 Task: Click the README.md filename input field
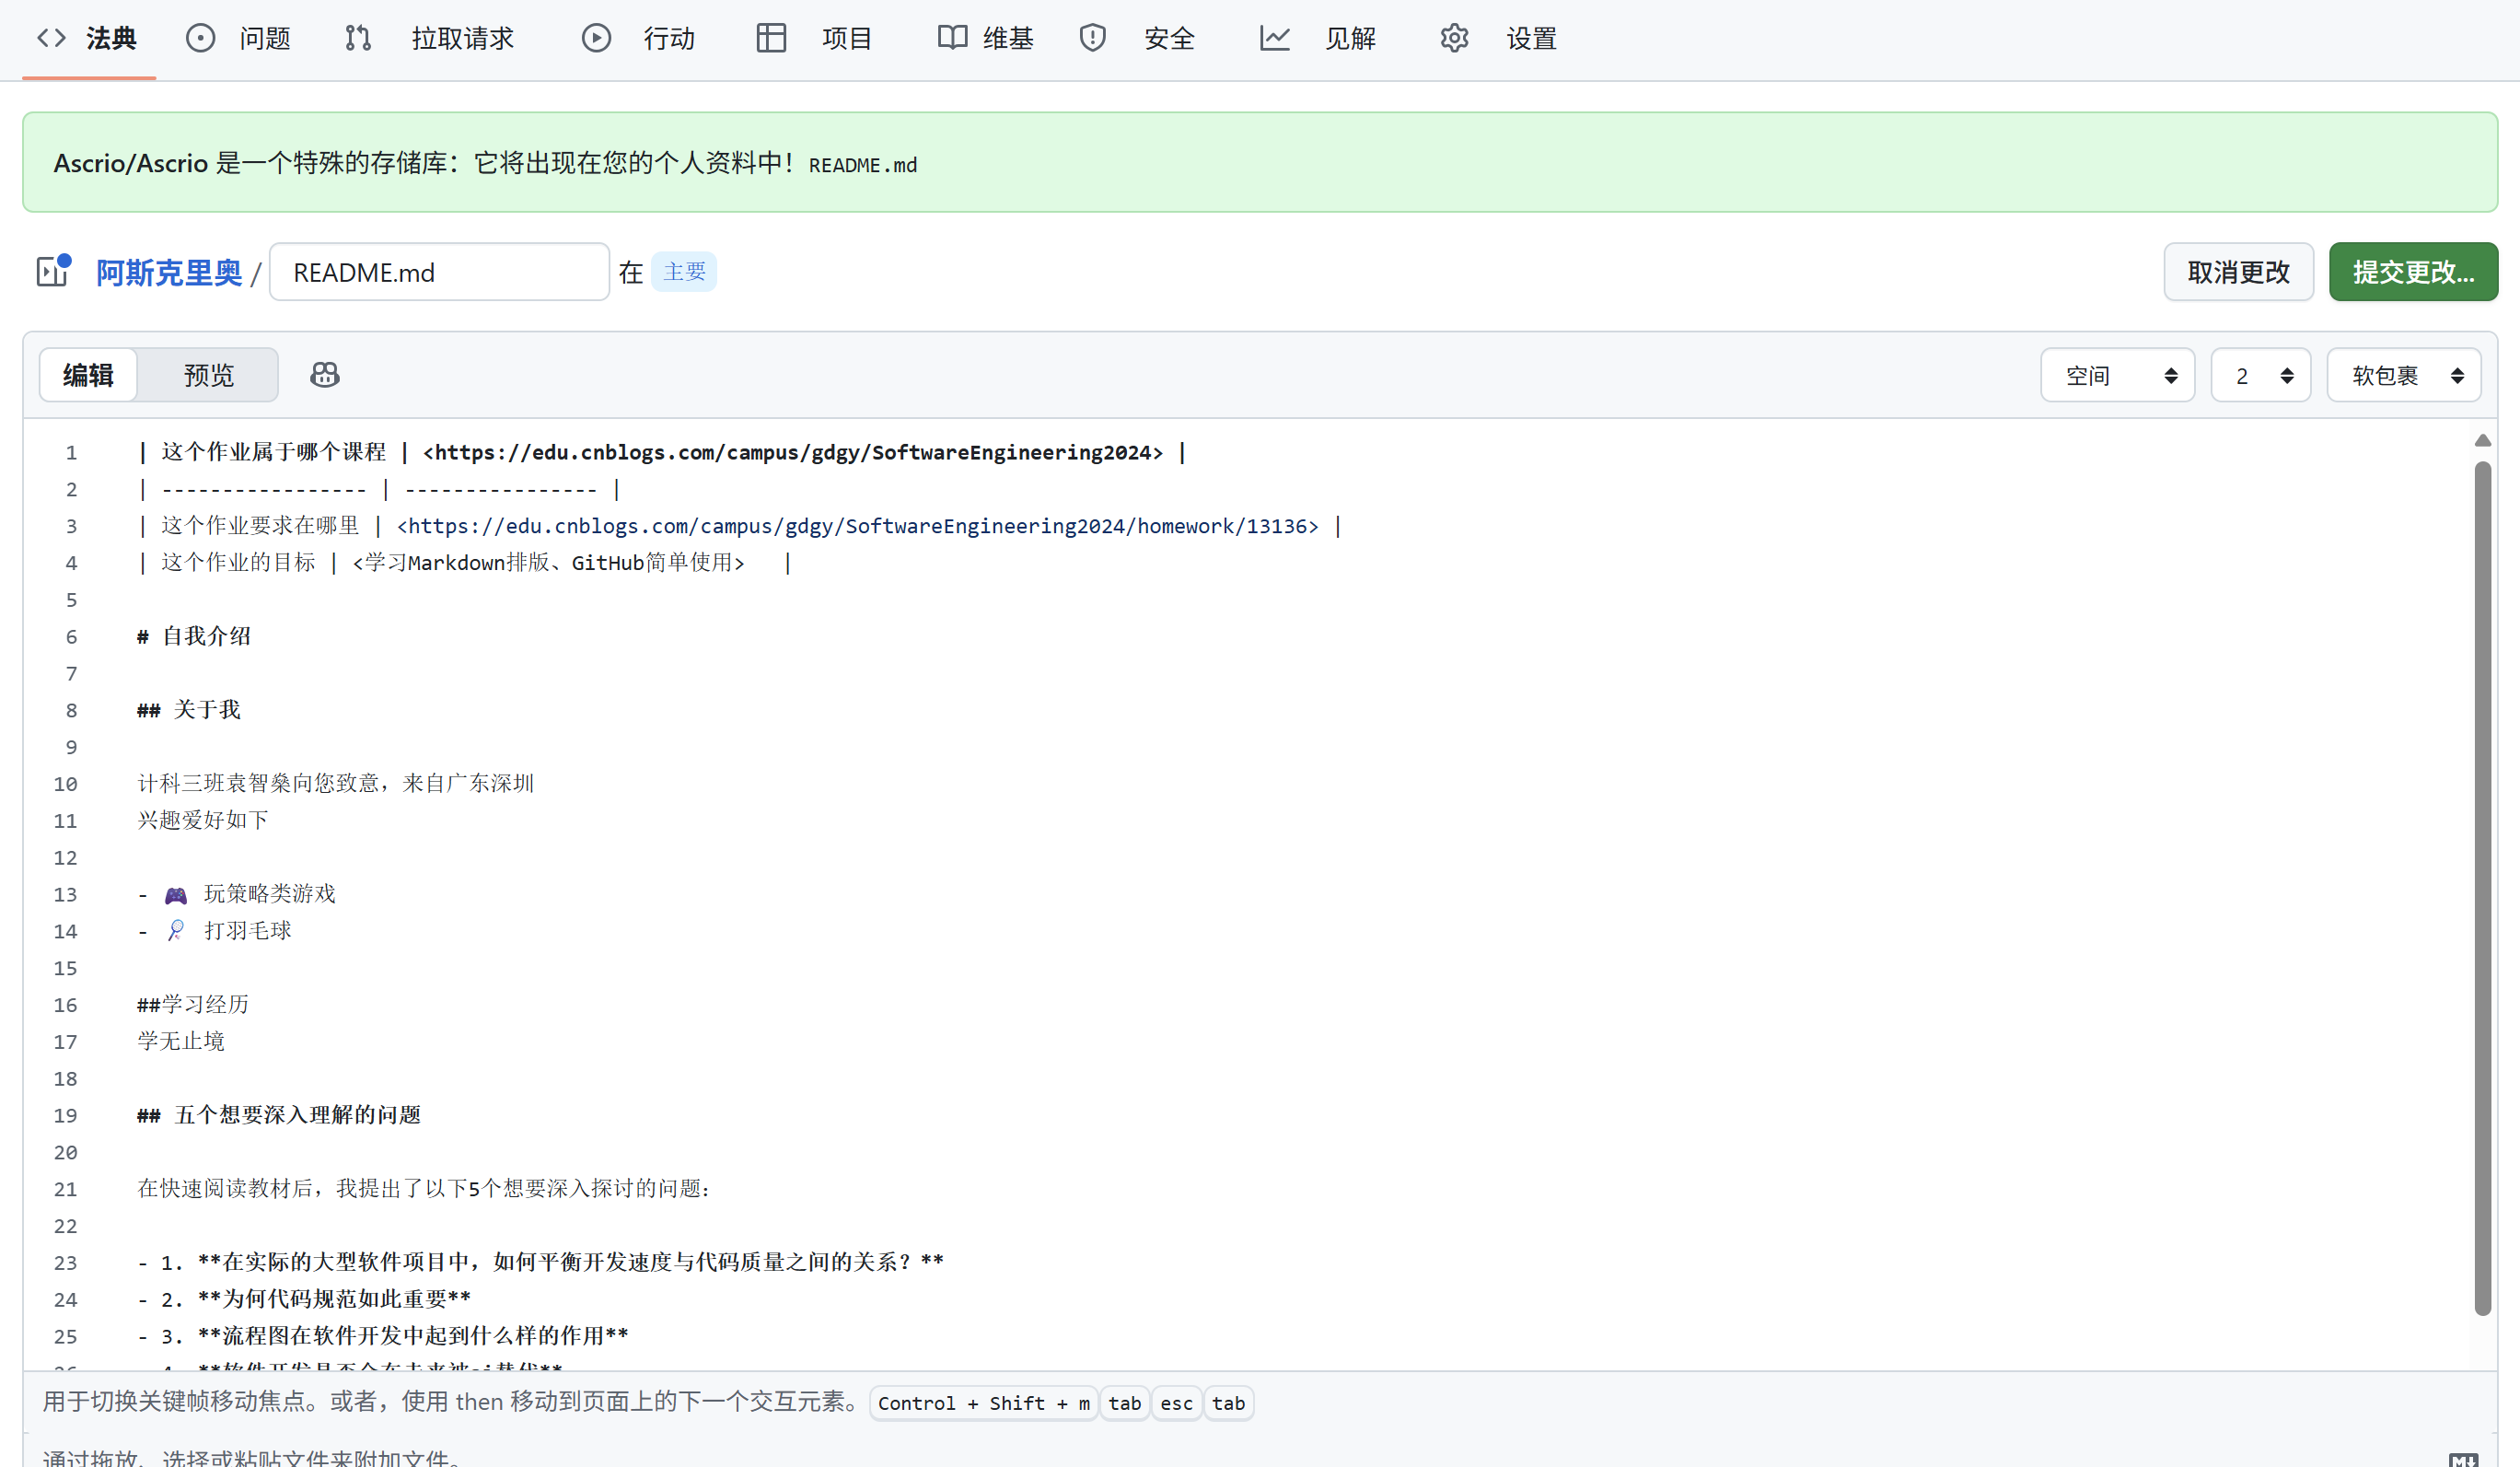(x=439, y=272)
